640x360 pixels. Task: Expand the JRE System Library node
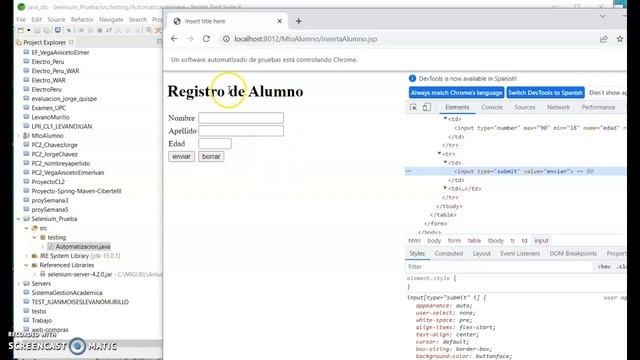pos(27,256)
